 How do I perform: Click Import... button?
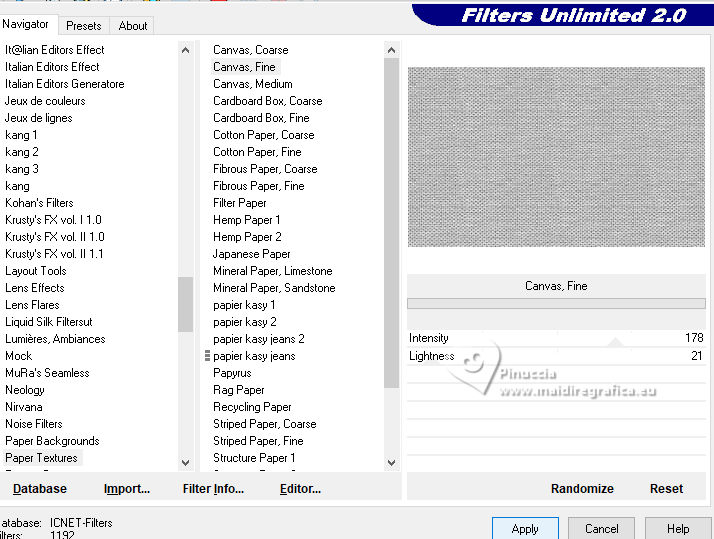click(127, 488)
